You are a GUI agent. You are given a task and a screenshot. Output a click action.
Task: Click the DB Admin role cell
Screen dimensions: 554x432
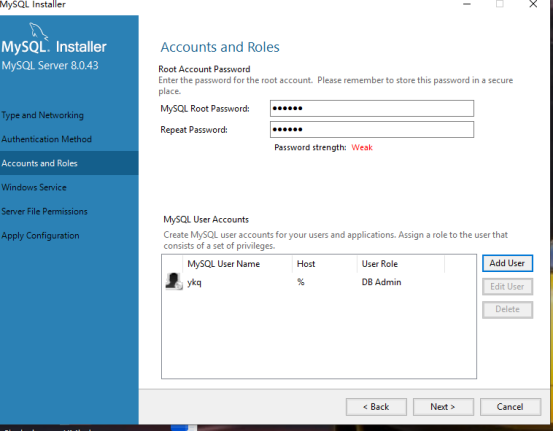click(381, 282)
